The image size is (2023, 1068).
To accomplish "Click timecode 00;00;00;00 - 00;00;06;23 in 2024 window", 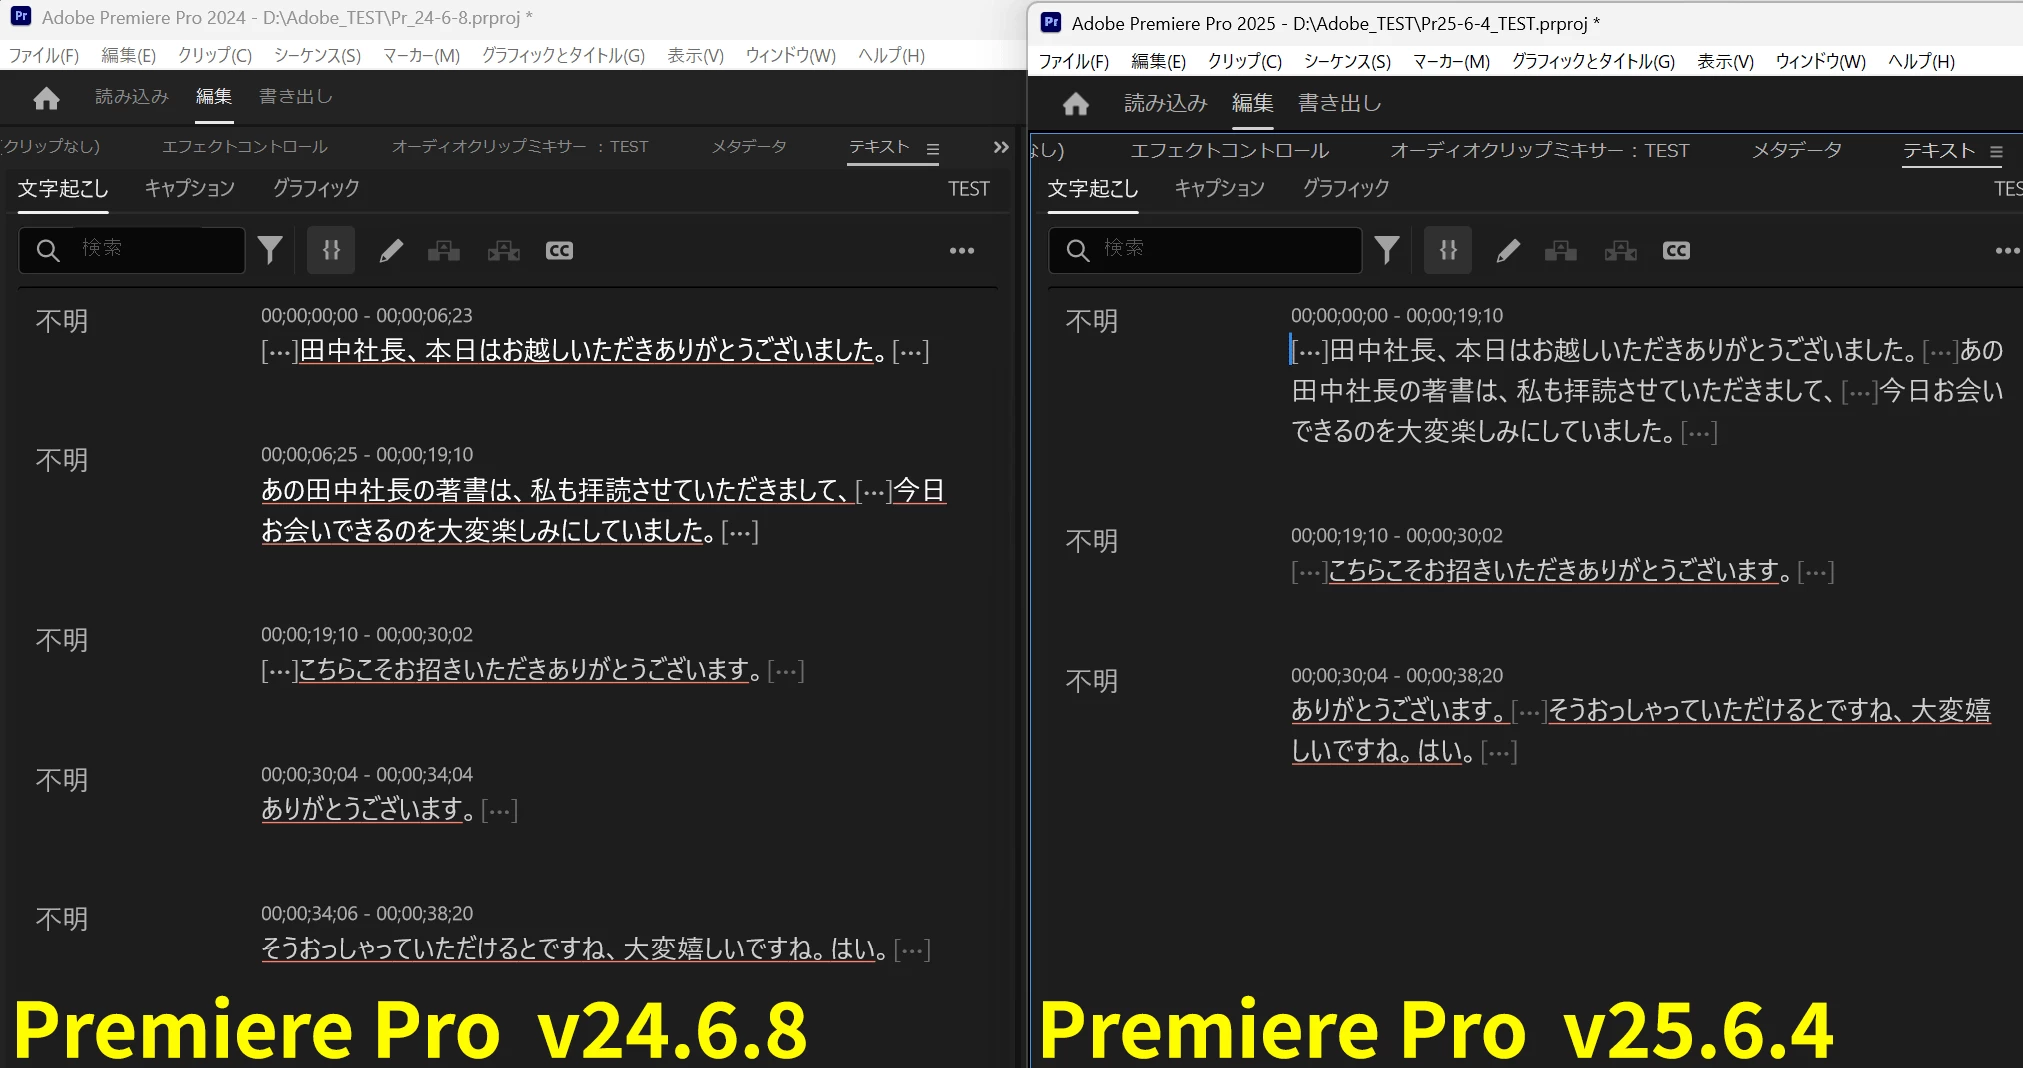I will point(367,316).
